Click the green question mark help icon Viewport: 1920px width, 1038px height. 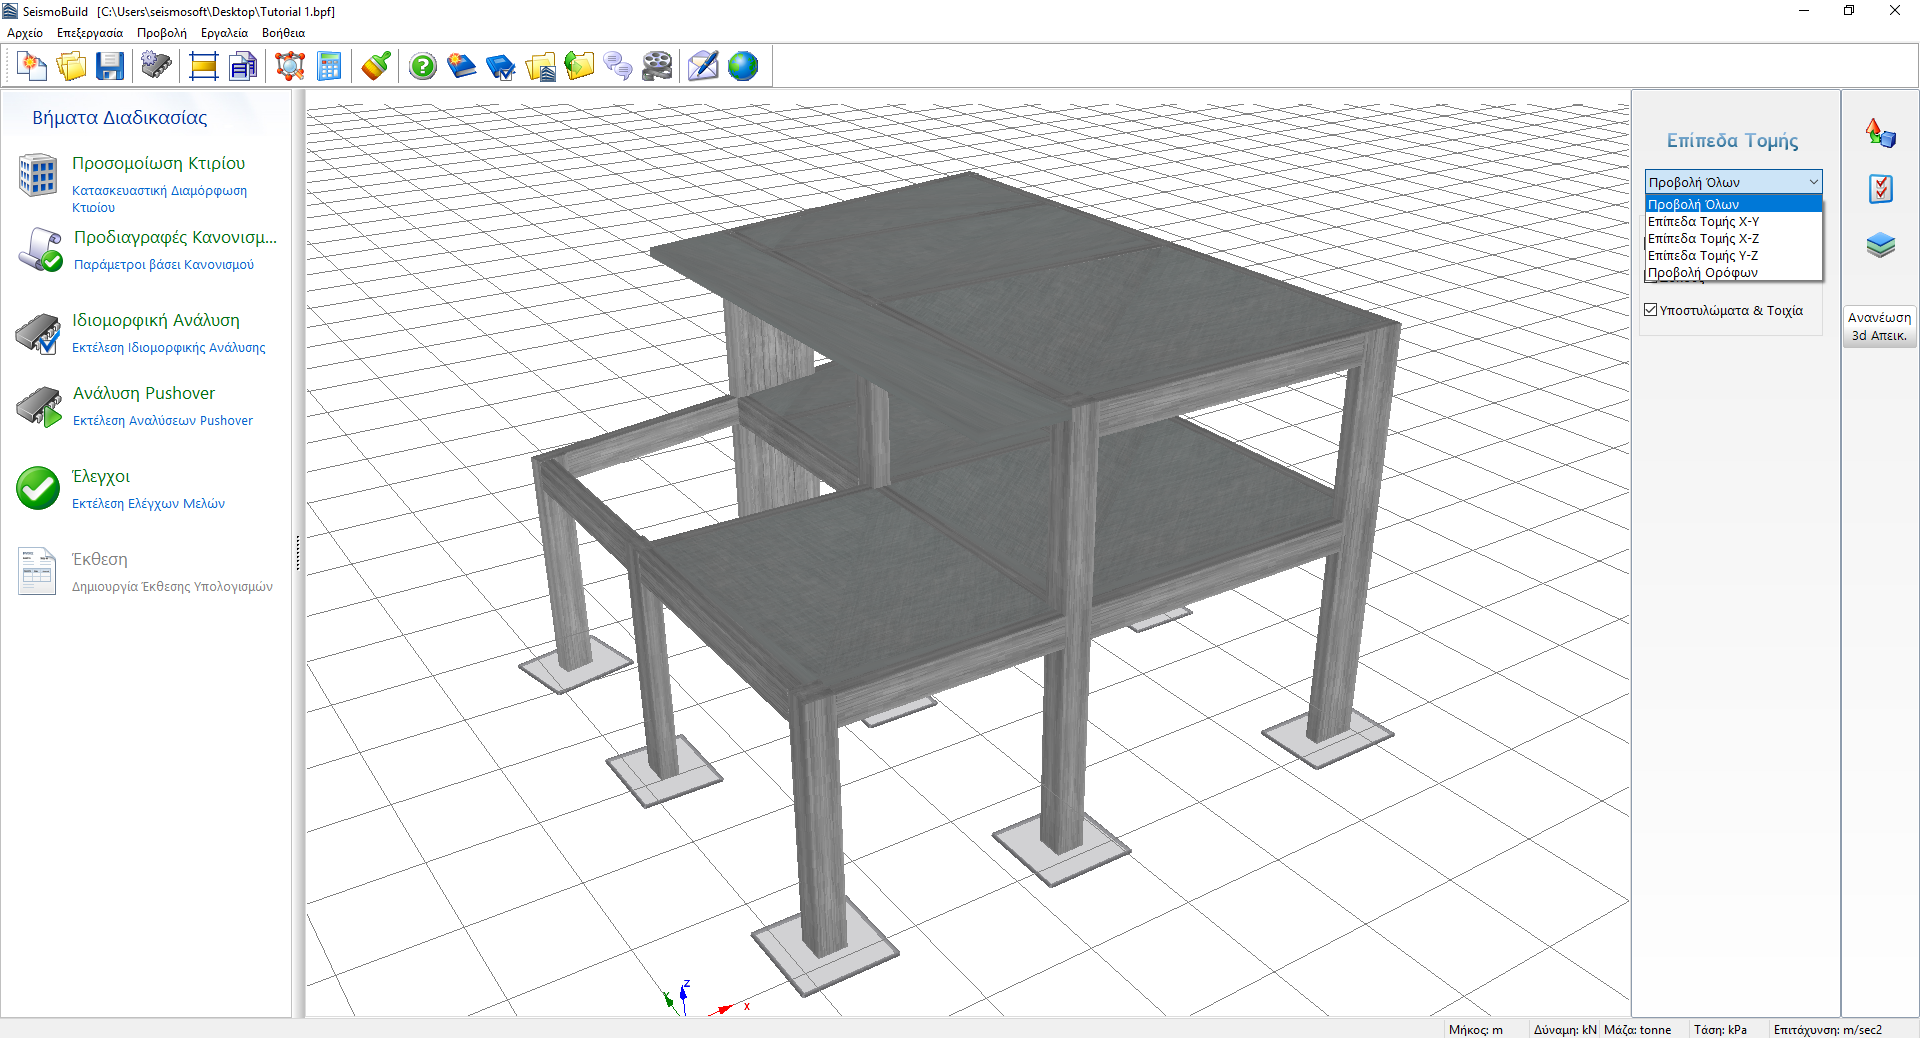pos(423,67)
